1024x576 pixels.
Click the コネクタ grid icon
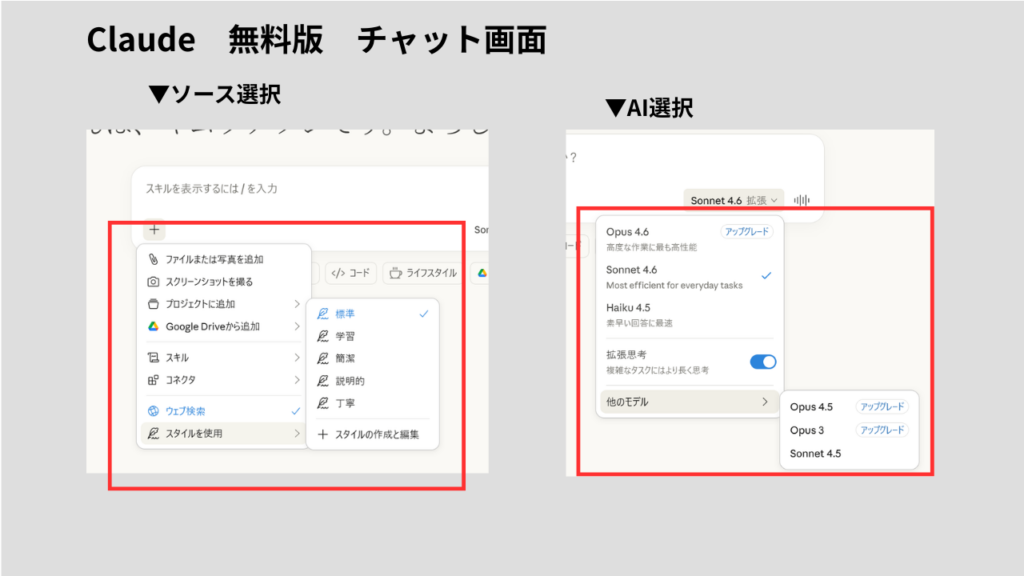tap(154, 380)
